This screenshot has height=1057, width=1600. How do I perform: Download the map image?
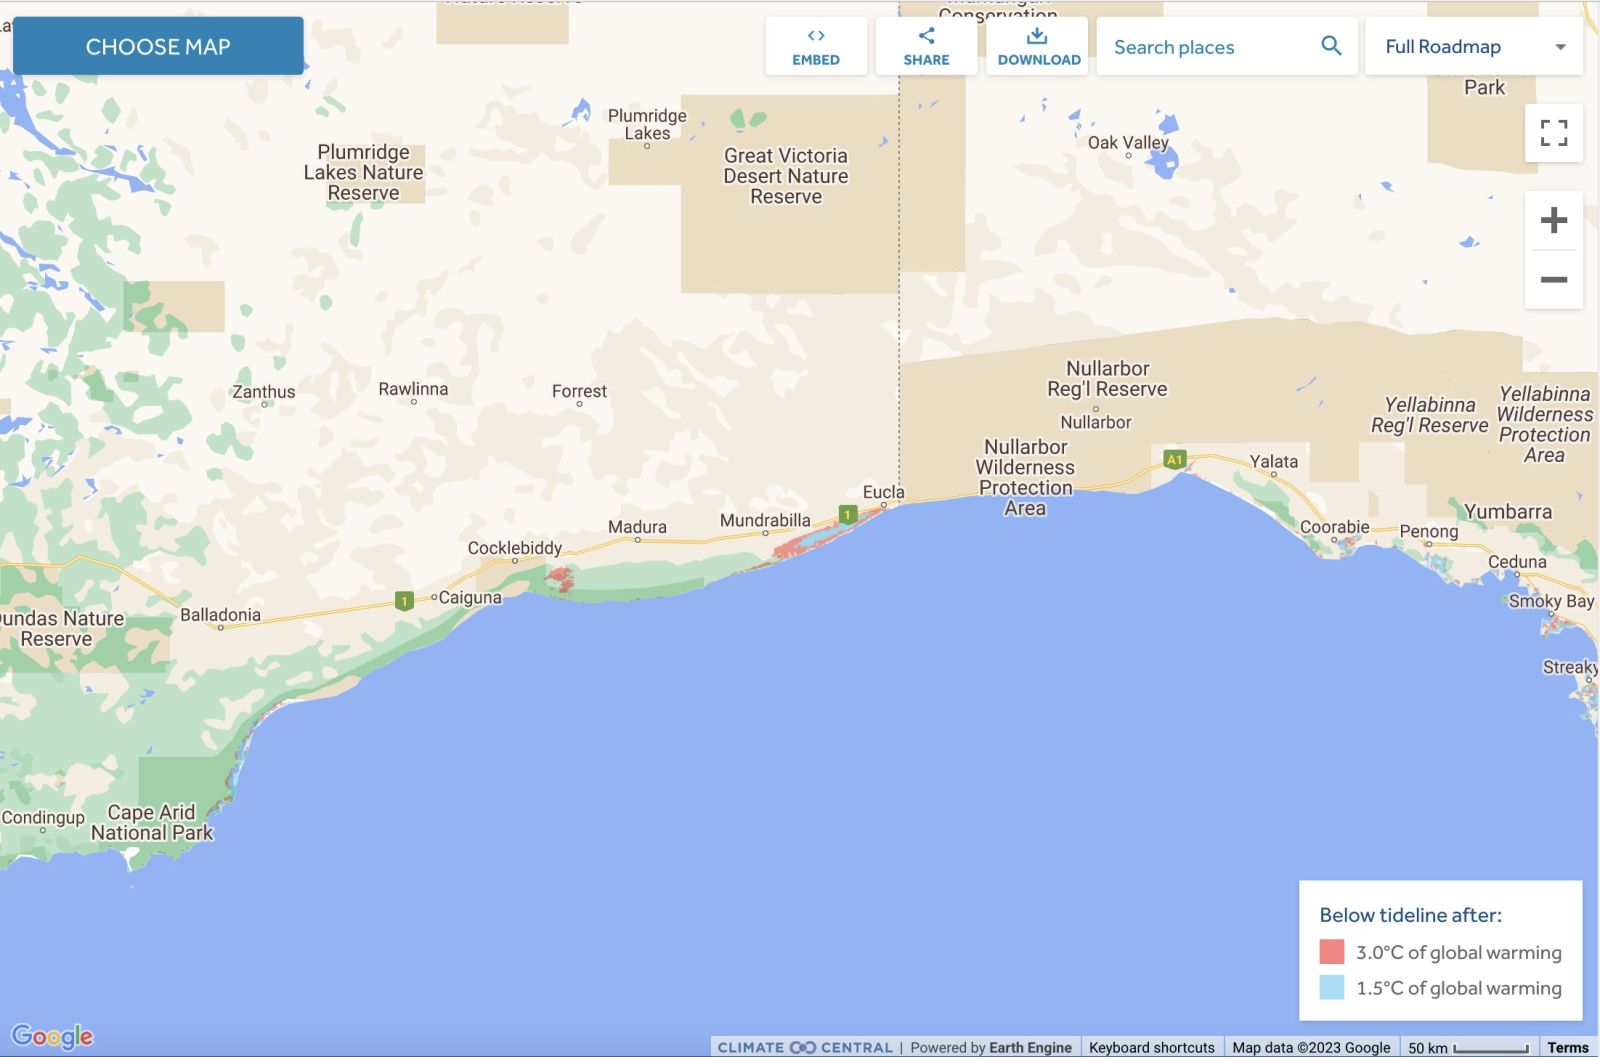tap(1038, 46)
